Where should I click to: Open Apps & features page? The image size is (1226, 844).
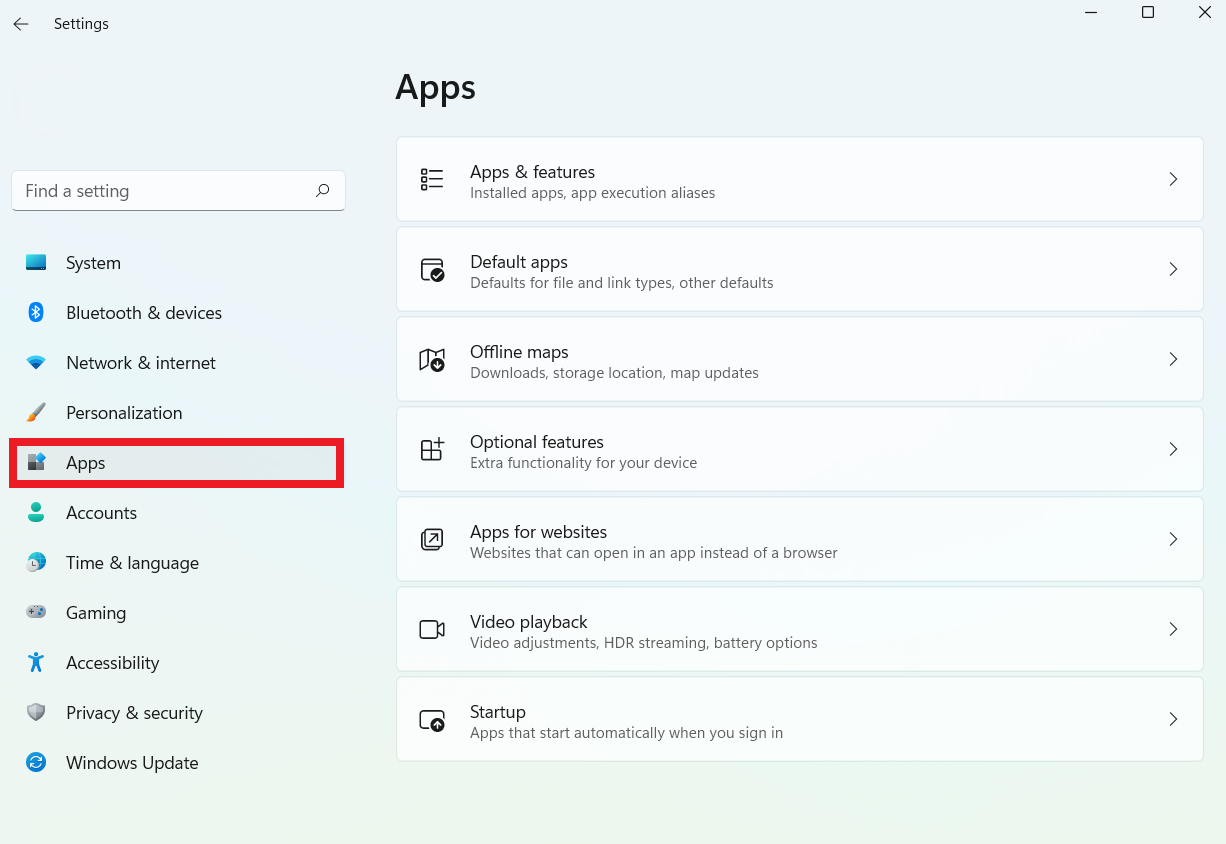point(800,179)
